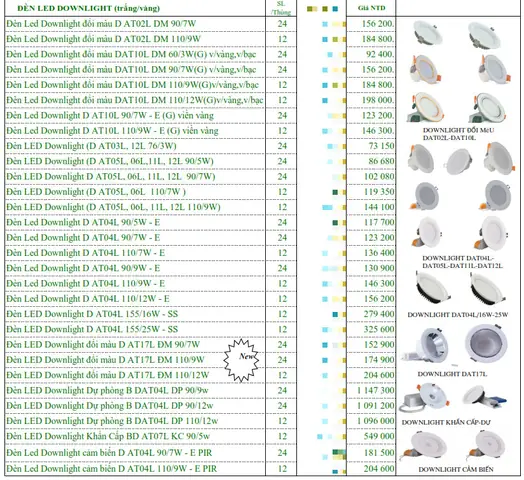Image resolution: width=524 pixels, height=480 pixels.
Task: Select row '(D AT05L, 06L, 11L, 12L 110/9W)'
Action: tap(113, 207)
